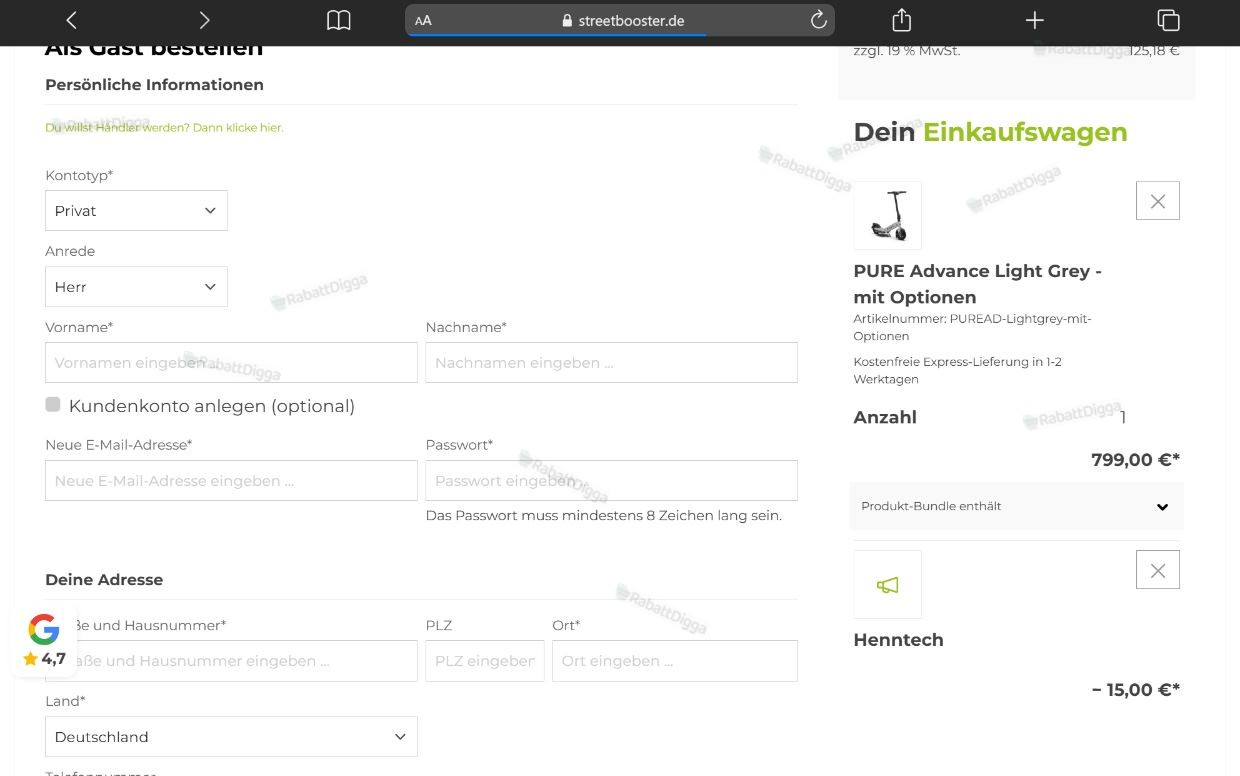Click the 125,18 € tax amount
Screen dimensions: 1240x776
coord(1154,51)
